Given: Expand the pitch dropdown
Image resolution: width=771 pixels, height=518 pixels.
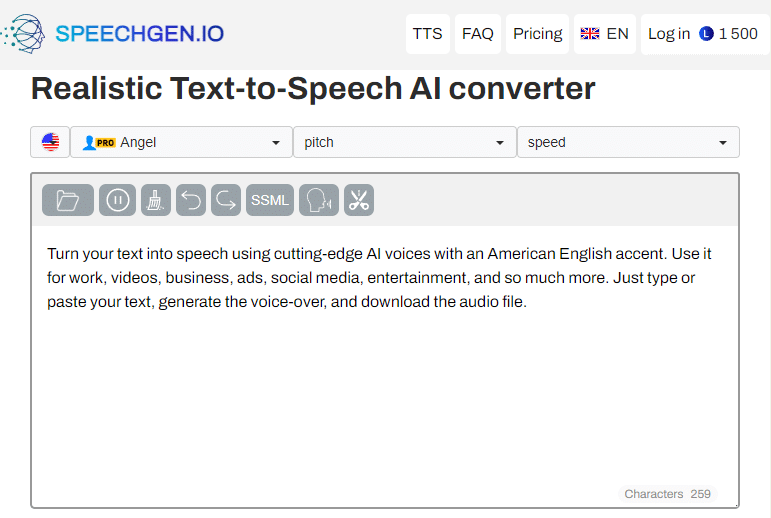Looking at the screenshot, I should [404, 142].
